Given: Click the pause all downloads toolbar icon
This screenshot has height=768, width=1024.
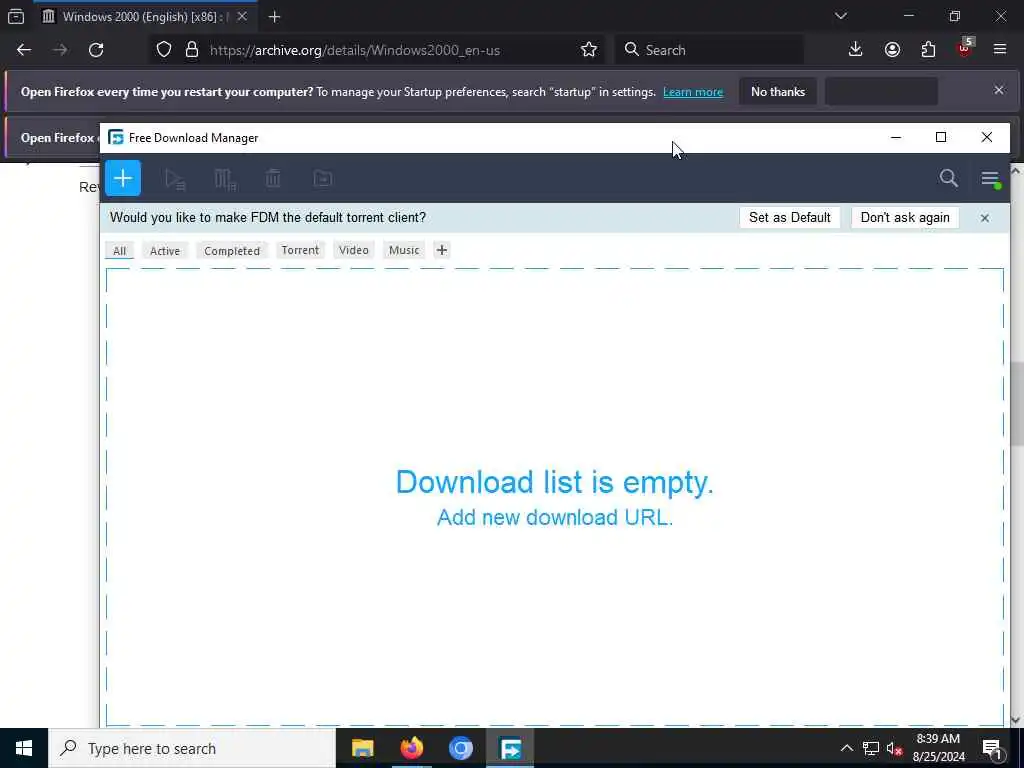Looking at the screenshot, I should coord(225,178).
